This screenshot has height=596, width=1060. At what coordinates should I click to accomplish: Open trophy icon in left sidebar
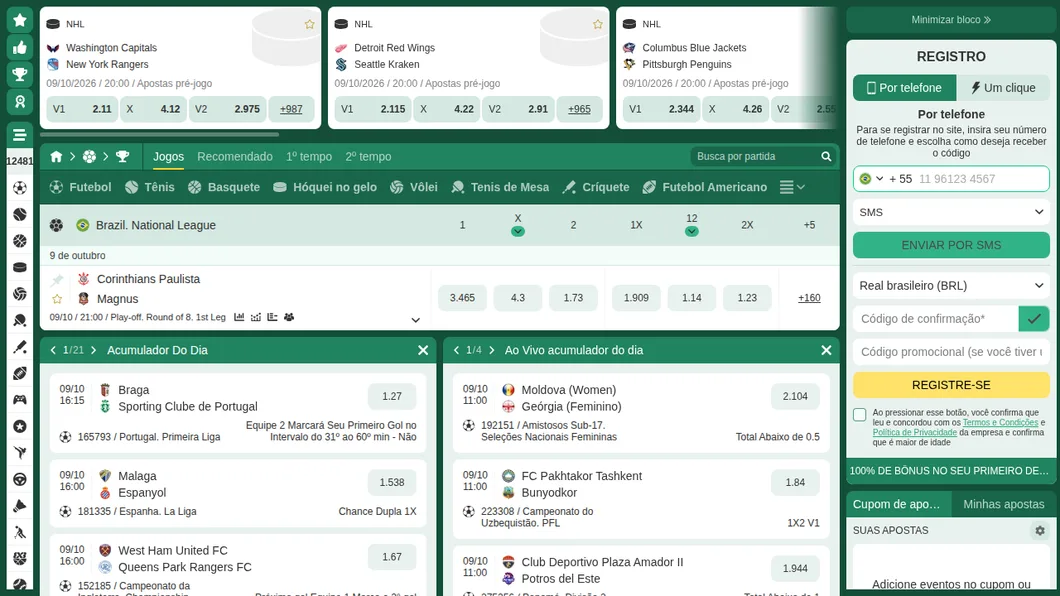[20, 74]
